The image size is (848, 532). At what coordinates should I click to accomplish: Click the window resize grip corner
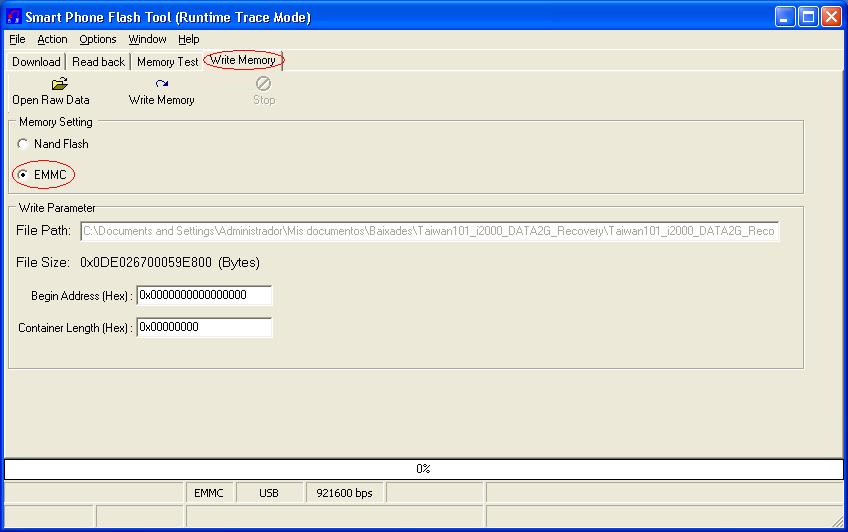(x=838, y=522)
